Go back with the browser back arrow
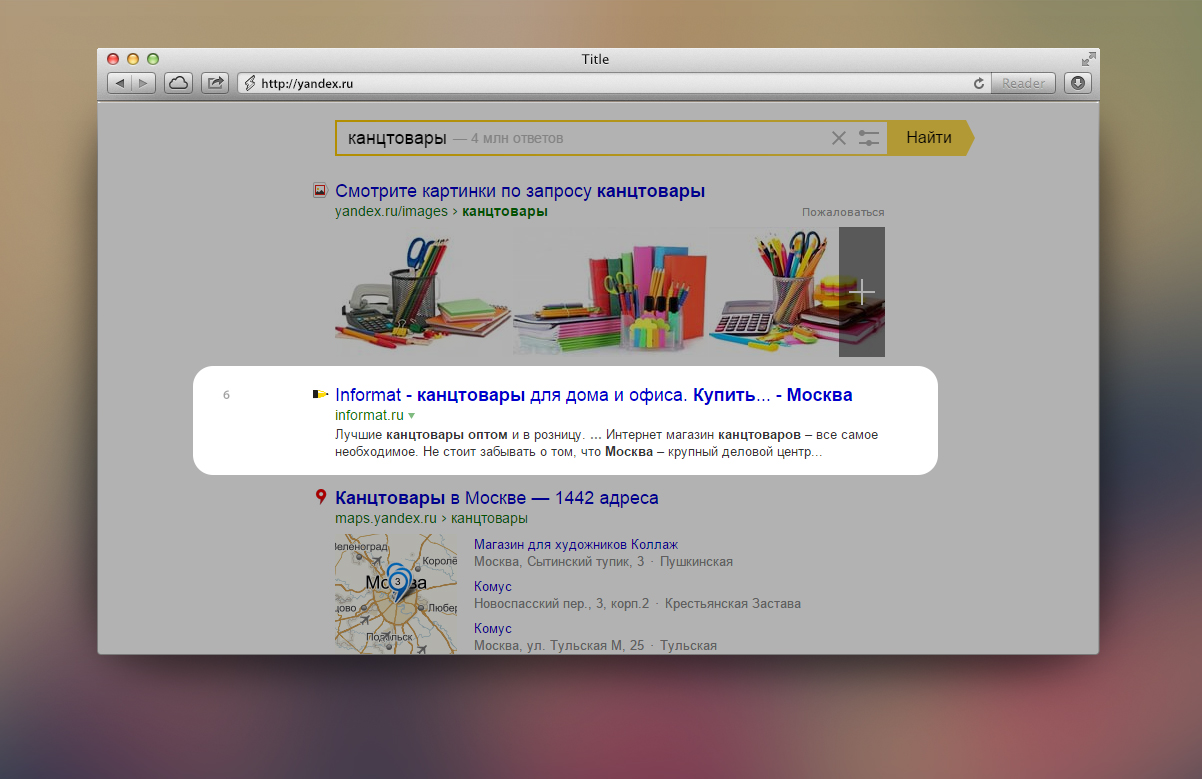Image resolution: width=1202 pixels, height=779 pixels. click(120, 83)
